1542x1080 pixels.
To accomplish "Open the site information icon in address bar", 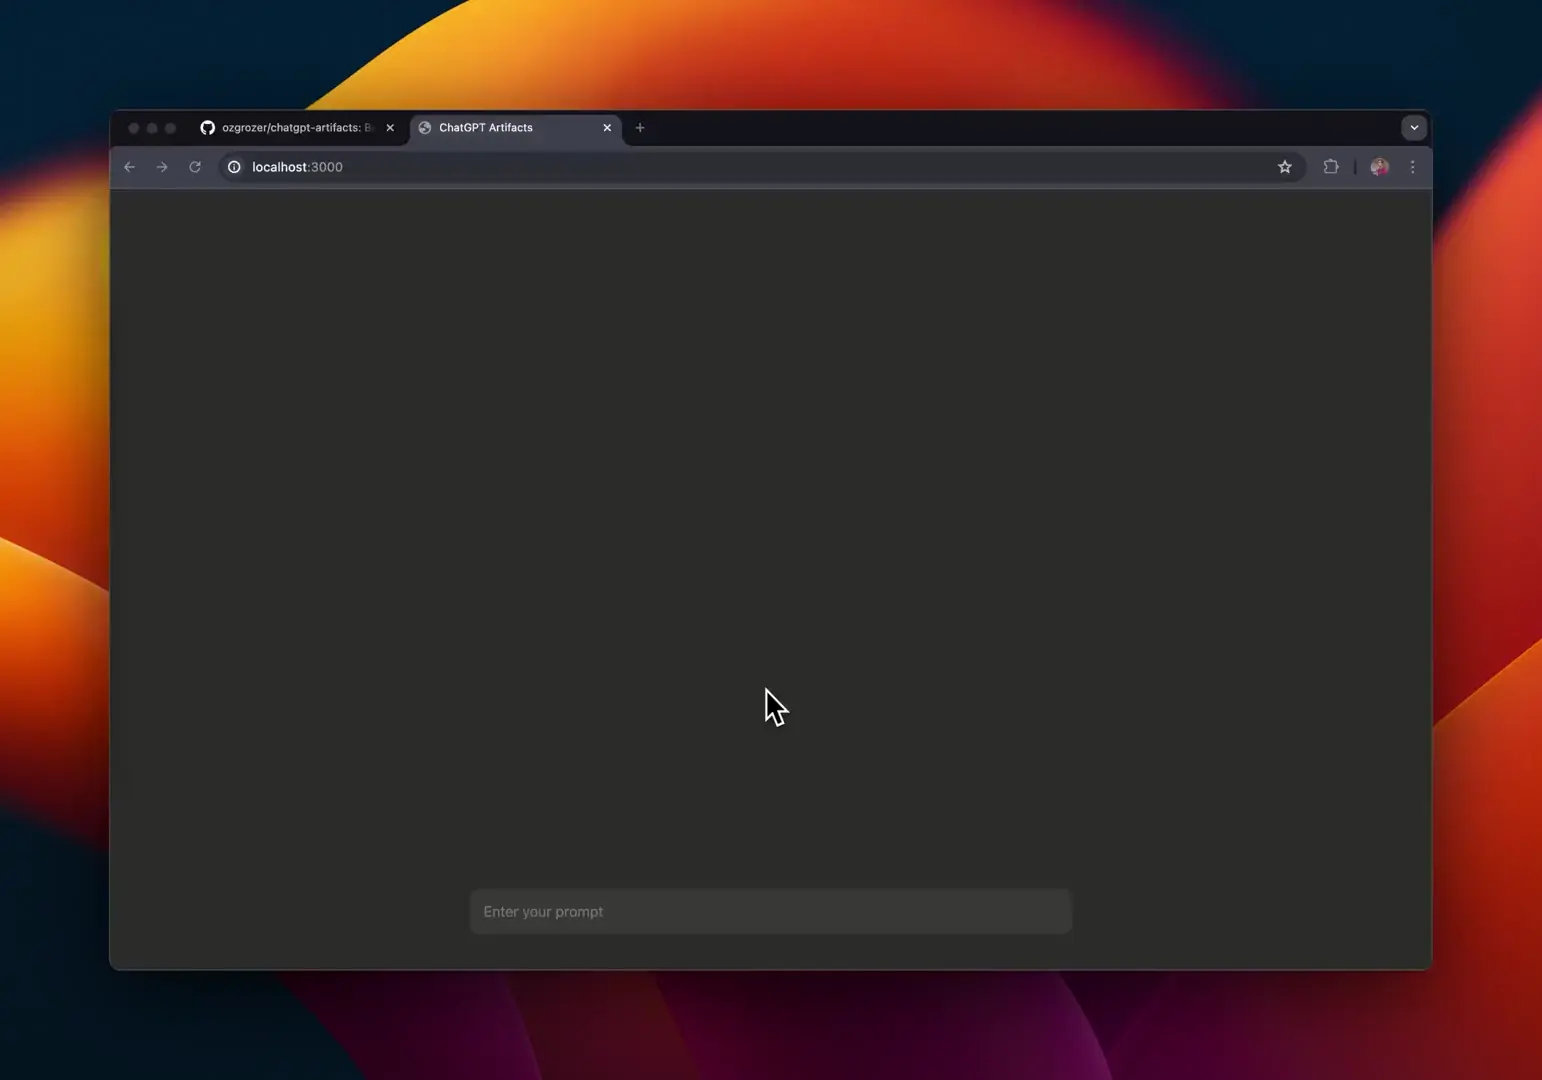I will (234, 167).
